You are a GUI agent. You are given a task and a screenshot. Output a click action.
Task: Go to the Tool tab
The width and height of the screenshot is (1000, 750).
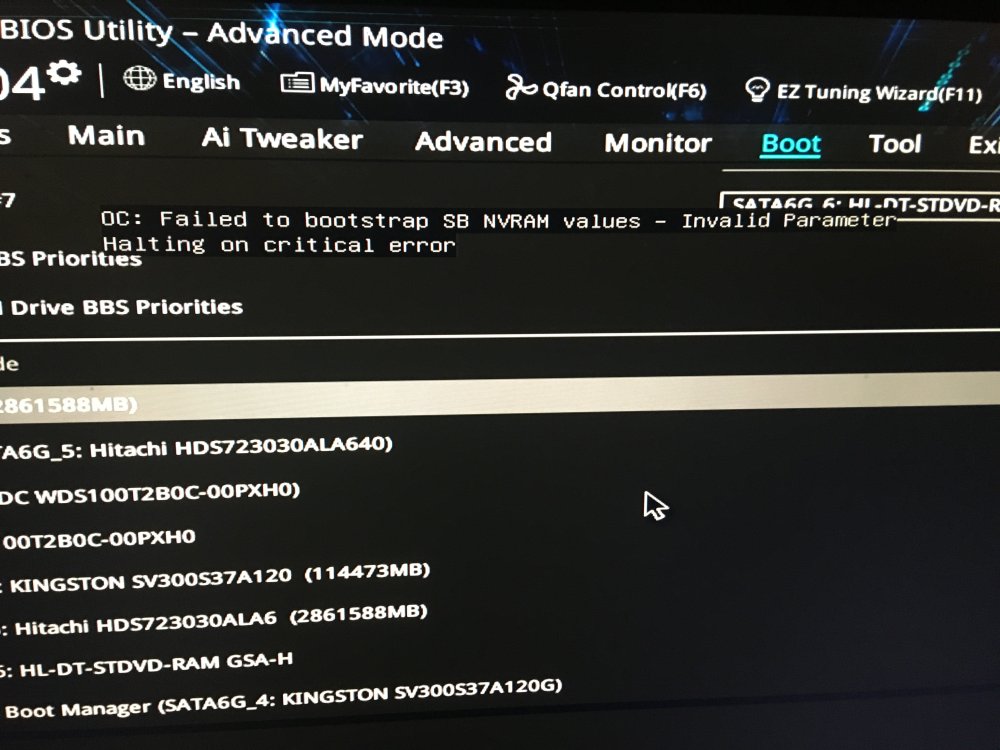(895, 144)
